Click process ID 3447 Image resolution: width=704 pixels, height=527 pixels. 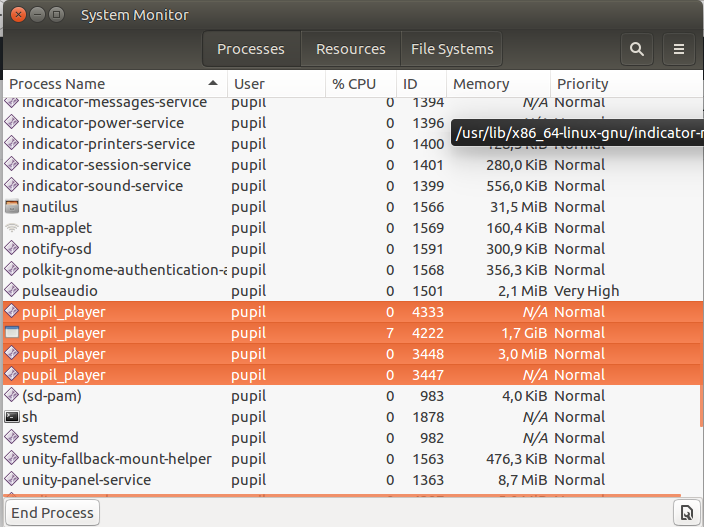pos(428,375)
